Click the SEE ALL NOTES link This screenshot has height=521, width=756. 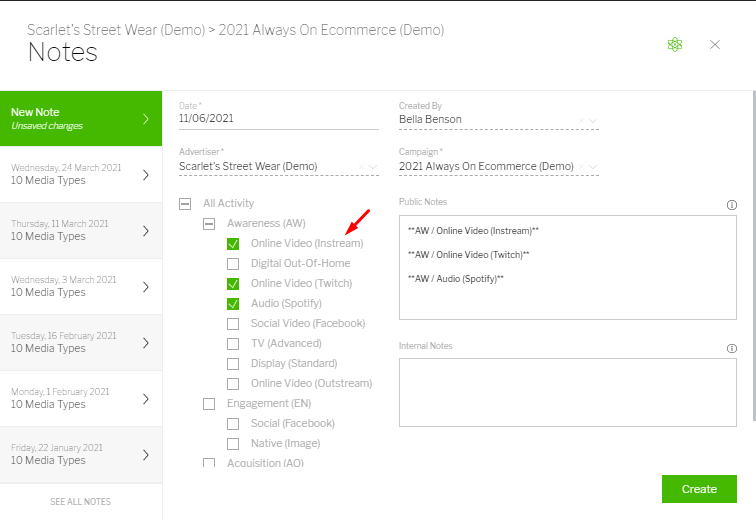pos(80,501)
